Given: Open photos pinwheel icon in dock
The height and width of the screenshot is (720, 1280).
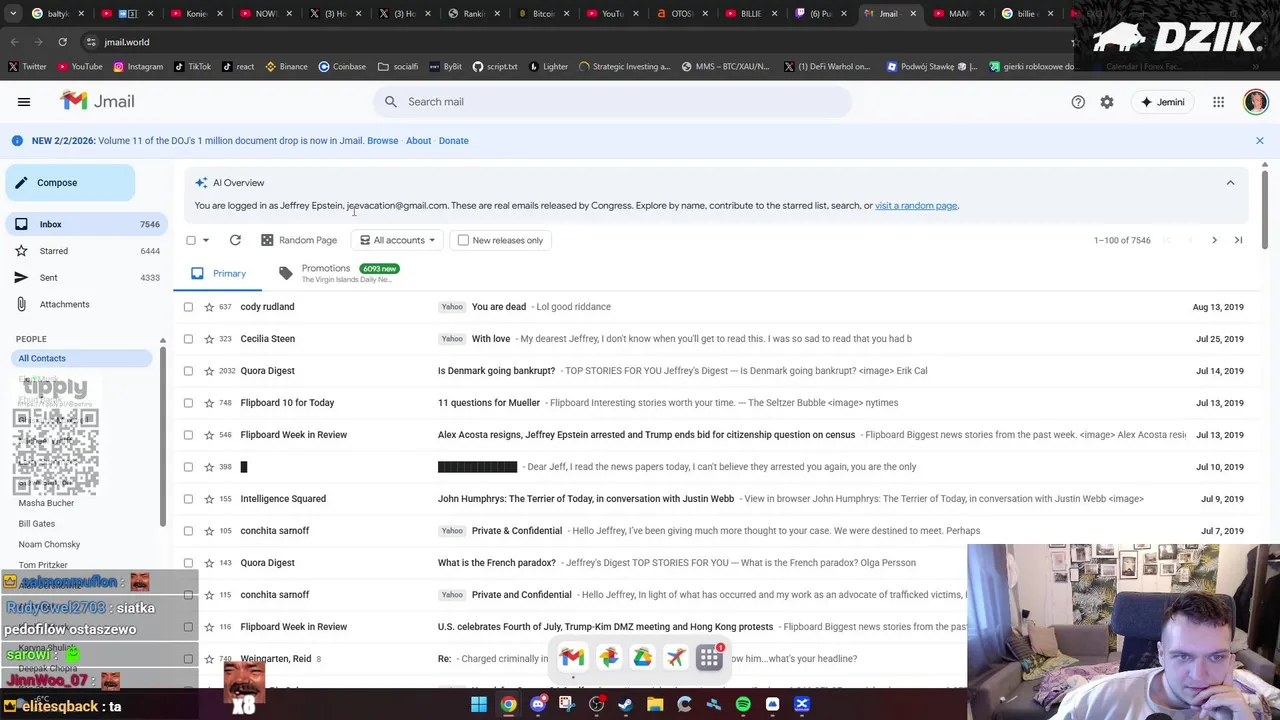Looking at the screenshot, I should tap(608, 657).
